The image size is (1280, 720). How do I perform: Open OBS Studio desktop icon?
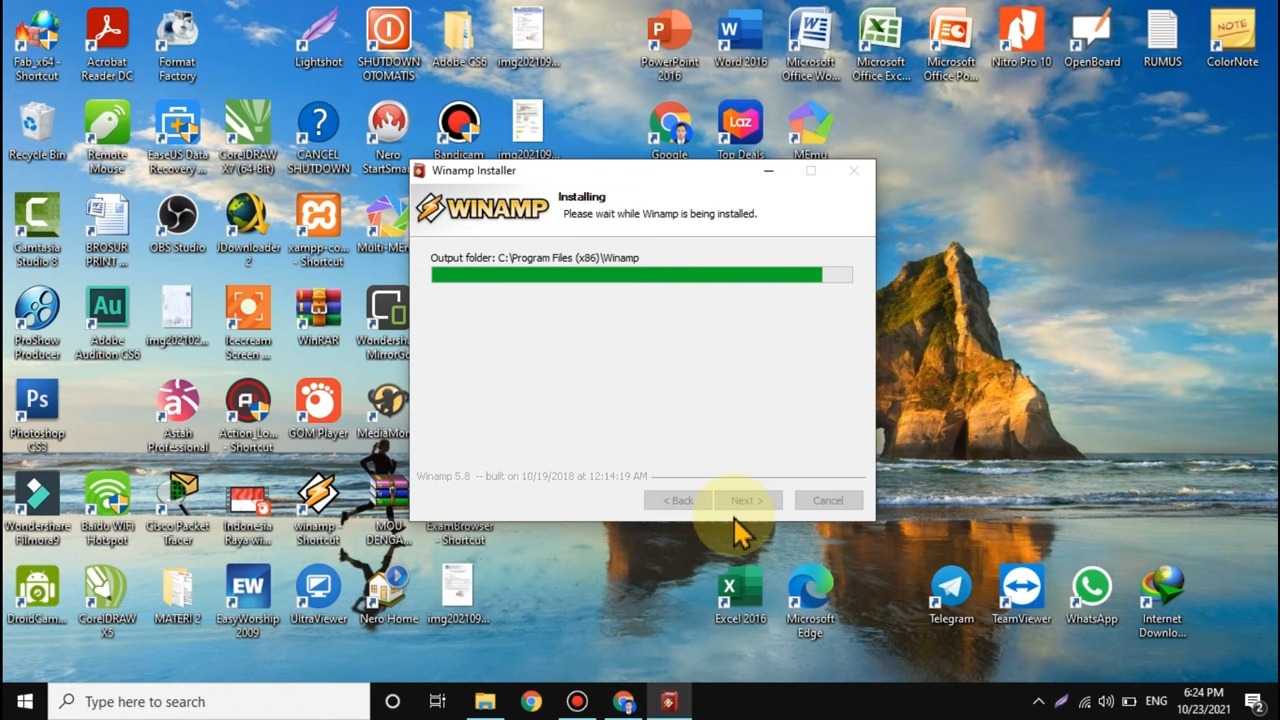point(177,224)
